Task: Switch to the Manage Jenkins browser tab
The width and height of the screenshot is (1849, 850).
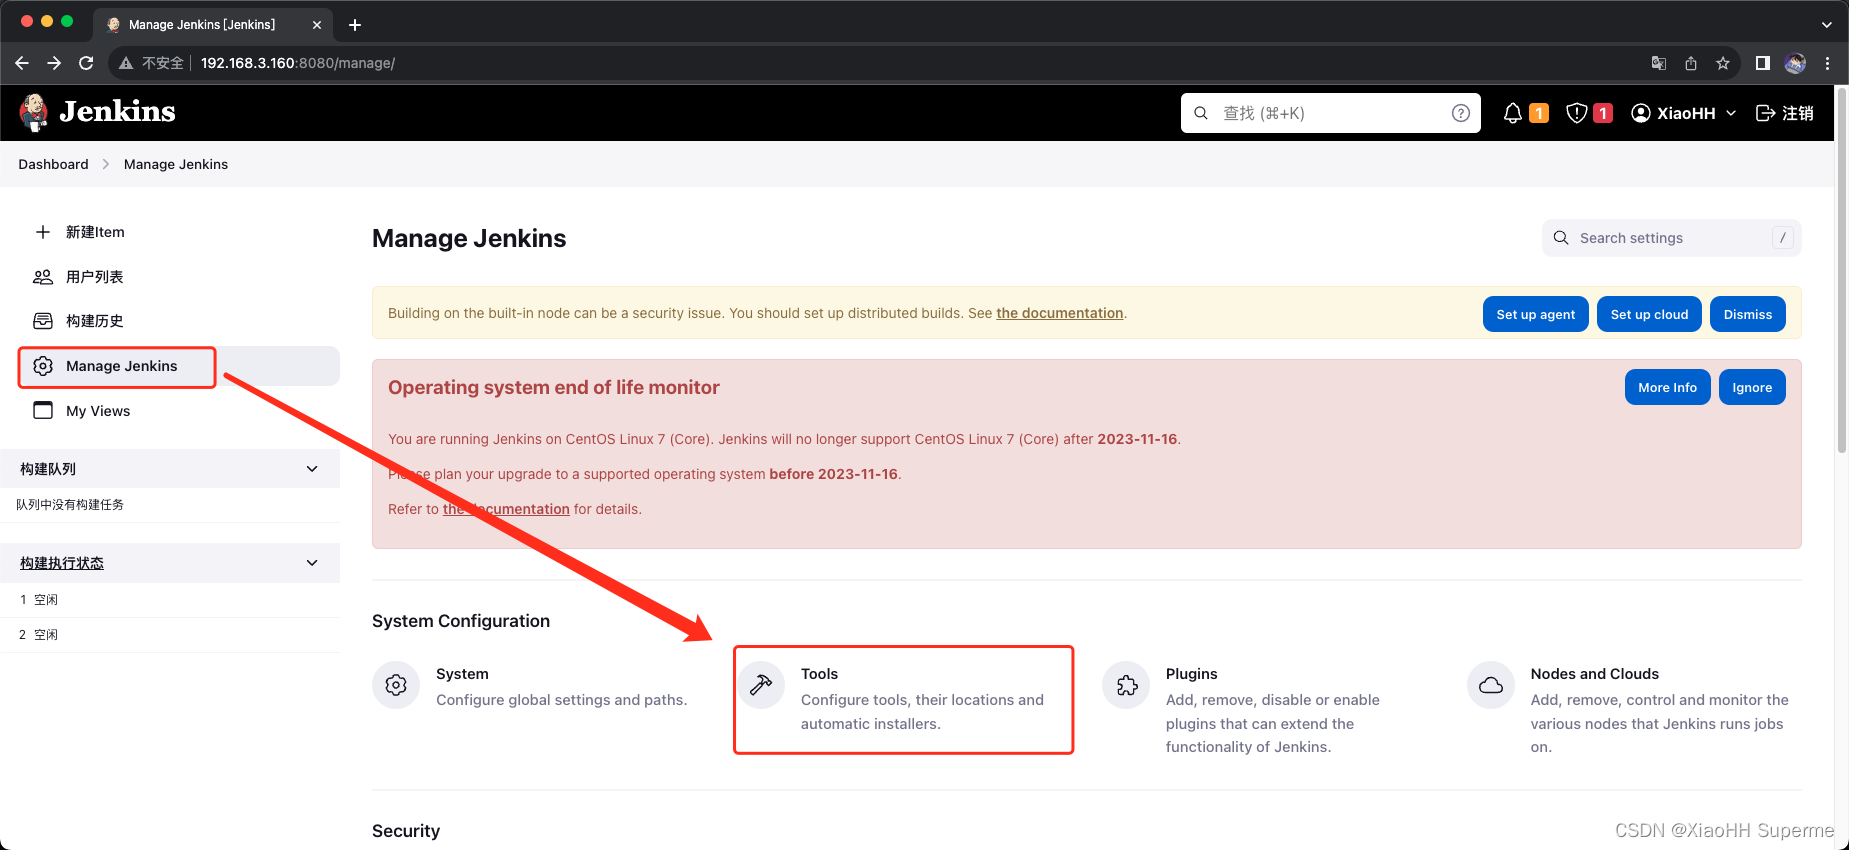Action: [x=214, y=25]
